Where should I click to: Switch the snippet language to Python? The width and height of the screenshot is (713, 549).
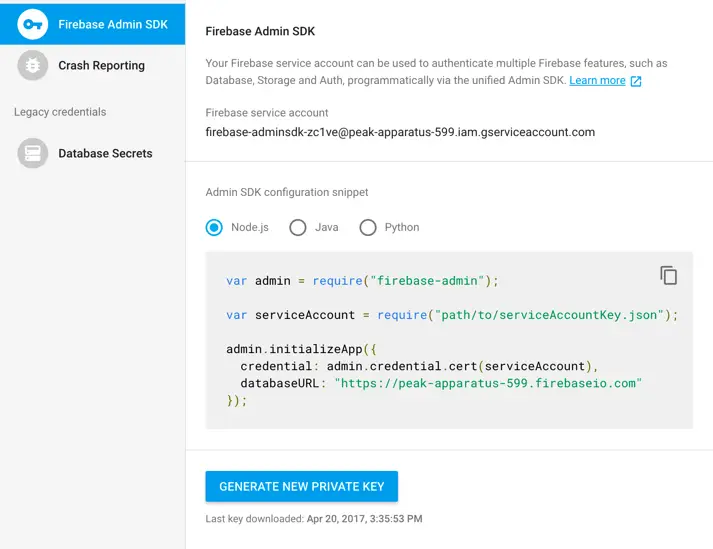[x=368, y=227]
